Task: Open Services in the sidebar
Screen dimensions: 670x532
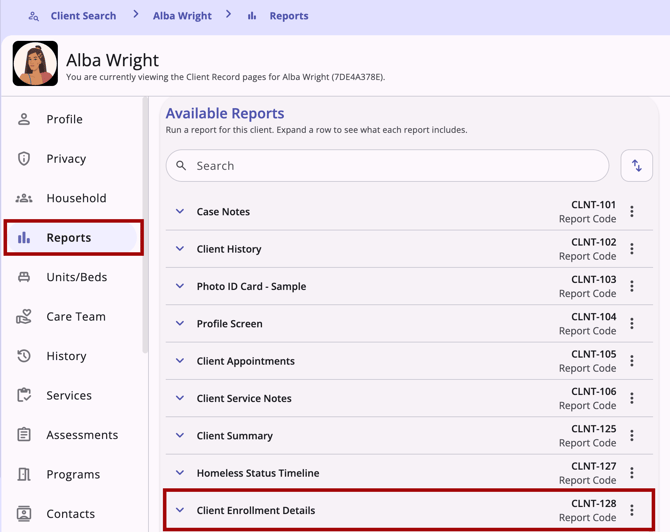Action: coord(73,395)
